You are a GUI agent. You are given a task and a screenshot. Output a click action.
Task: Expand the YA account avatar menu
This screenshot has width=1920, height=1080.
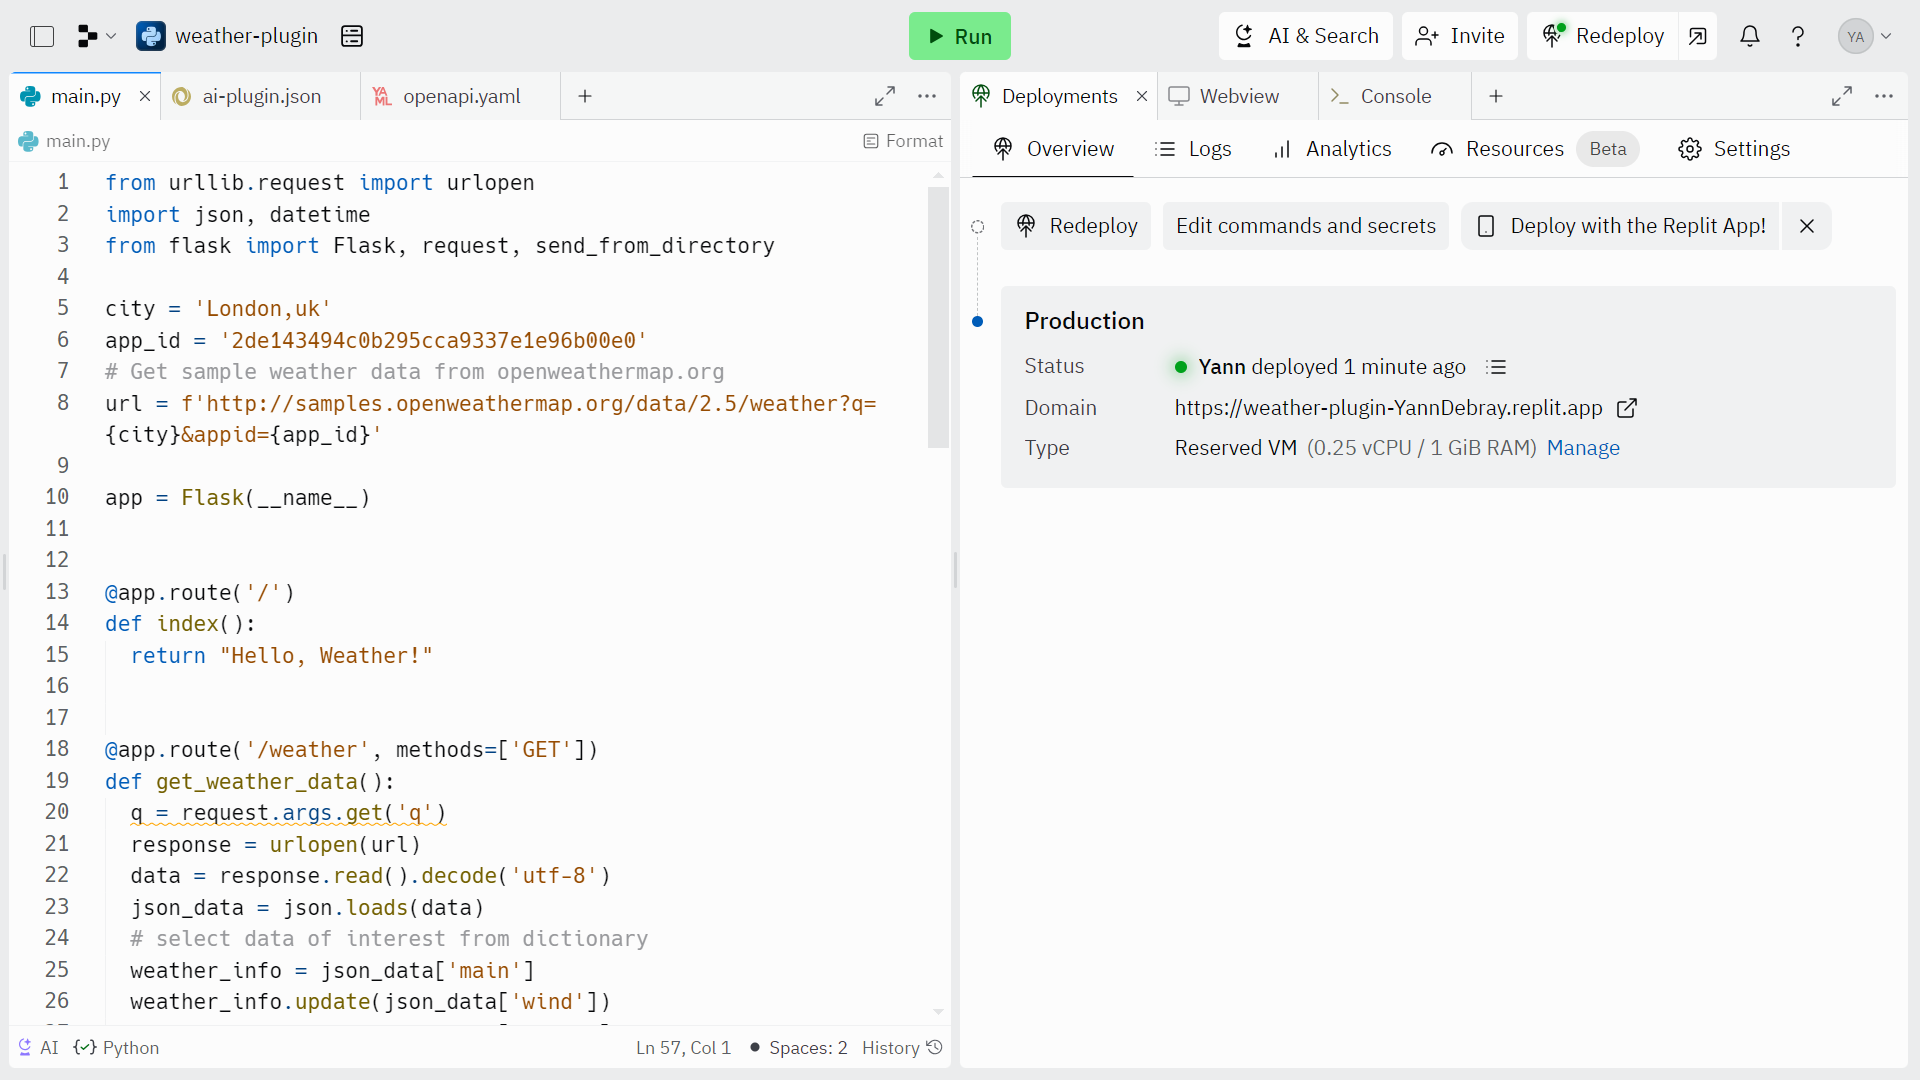(1865, 37)
